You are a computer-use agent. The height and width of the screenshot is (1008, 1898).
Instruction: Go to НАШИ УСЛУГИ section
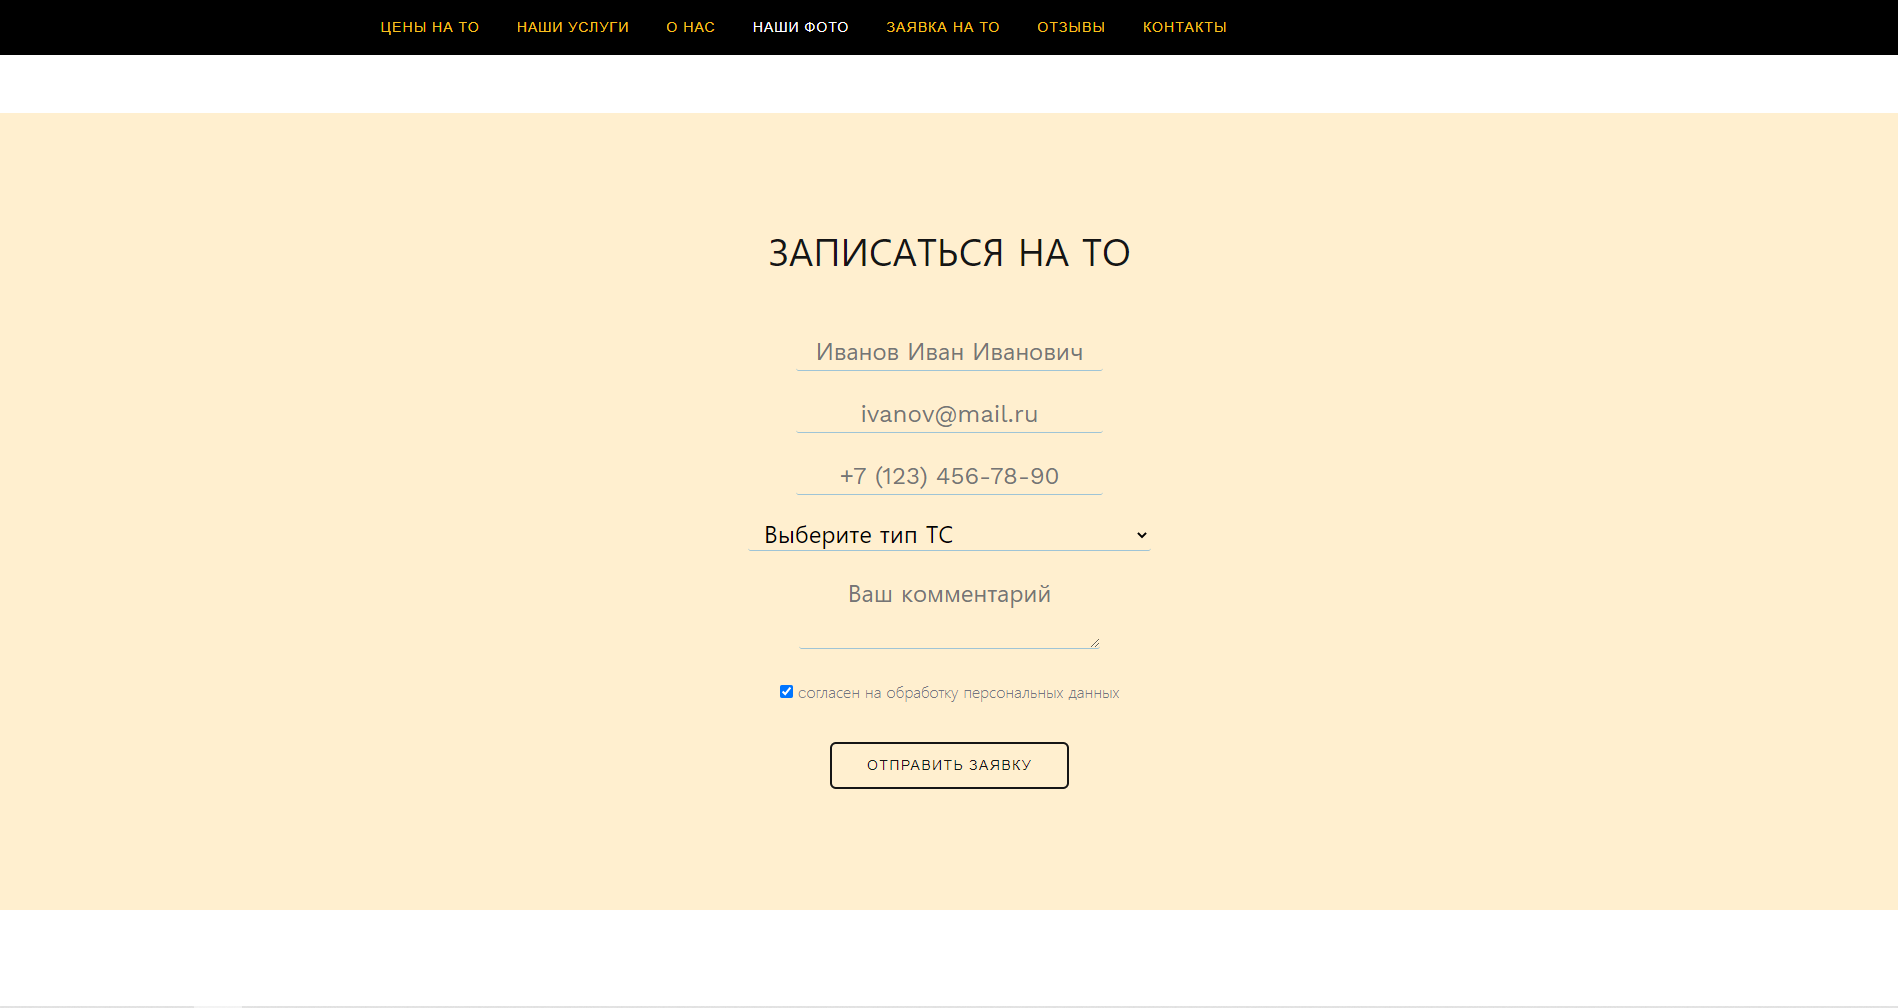click(572, 27)
